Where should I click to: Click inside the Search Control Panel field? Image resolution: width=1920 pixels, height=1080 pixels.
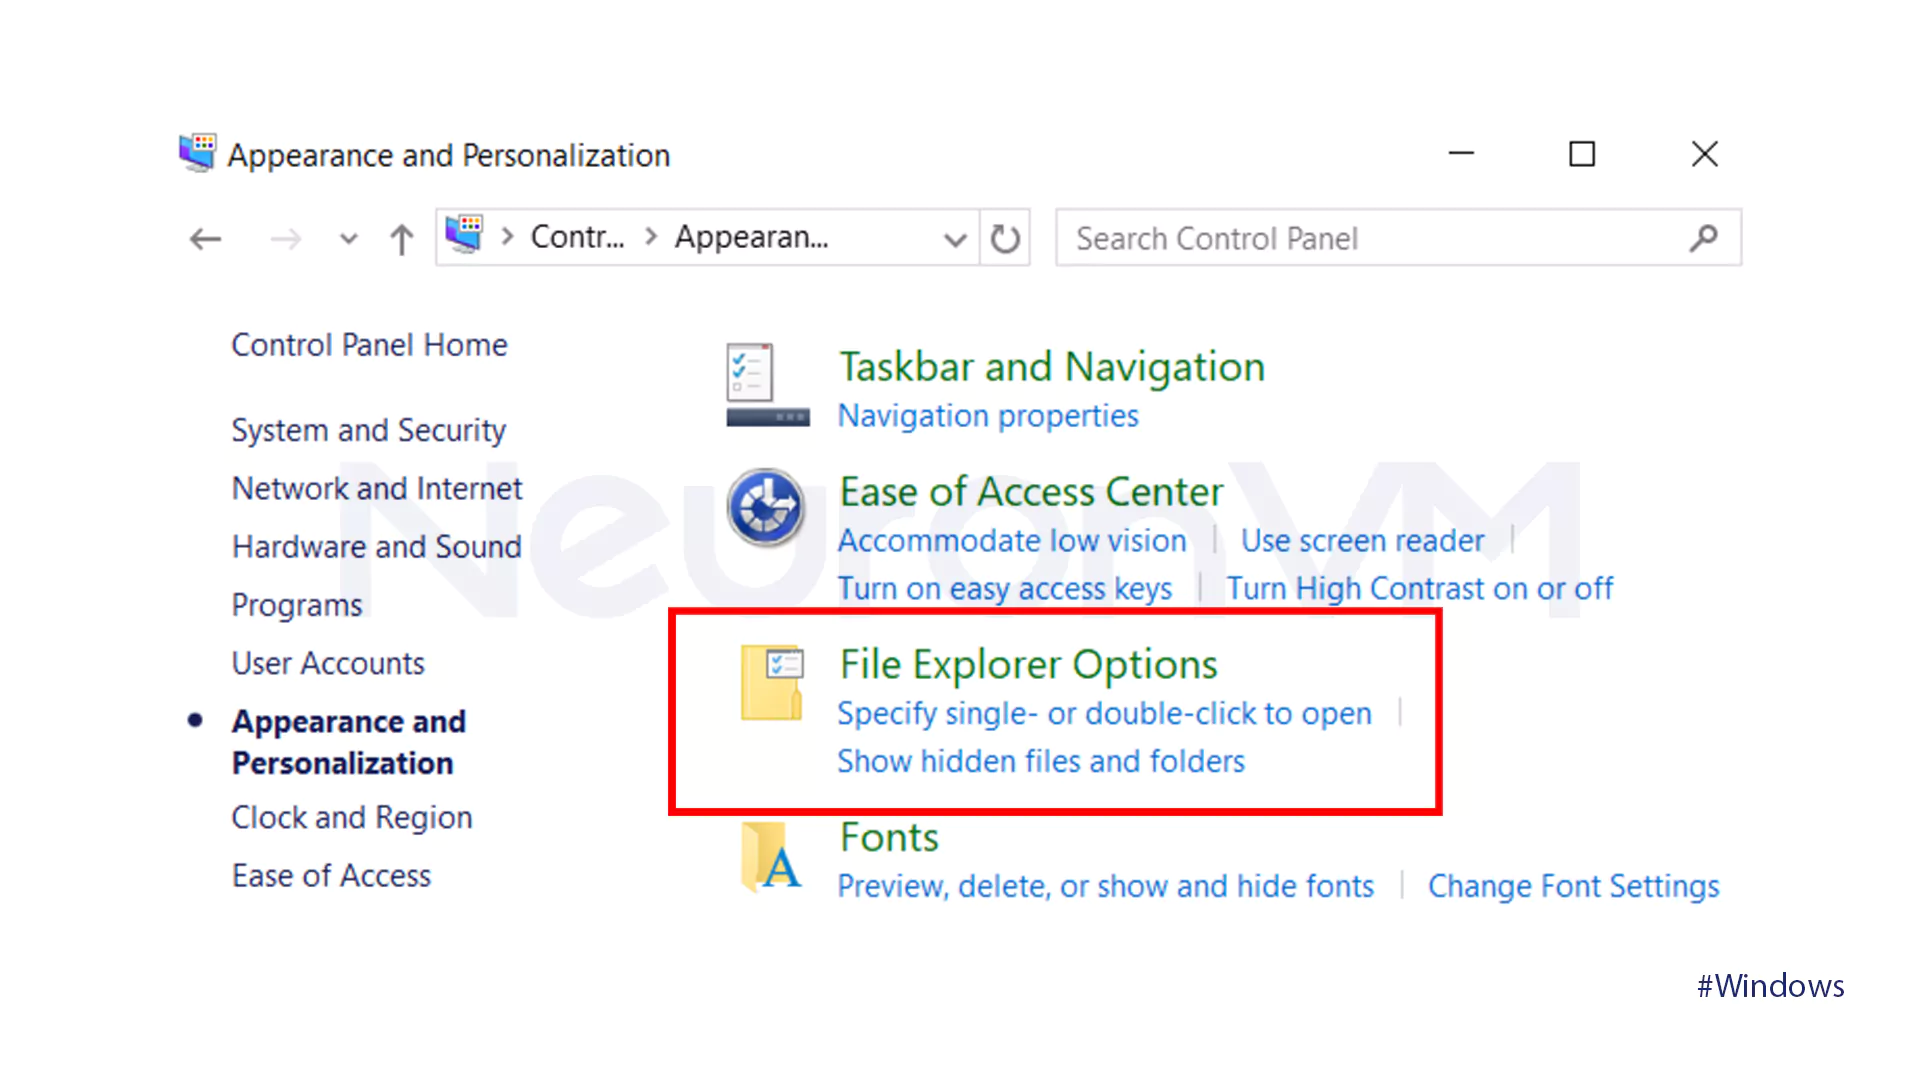[1300, 238]
